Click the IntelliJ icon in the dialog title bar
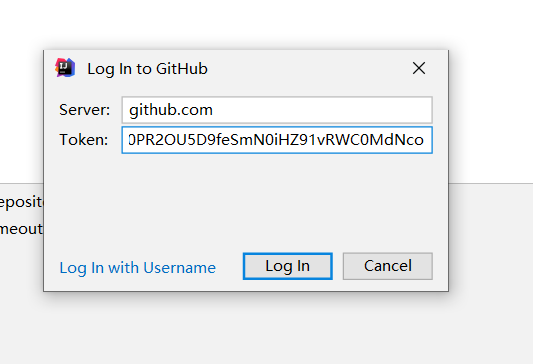This screenshot has width=533, height=364. pos(65,68)
